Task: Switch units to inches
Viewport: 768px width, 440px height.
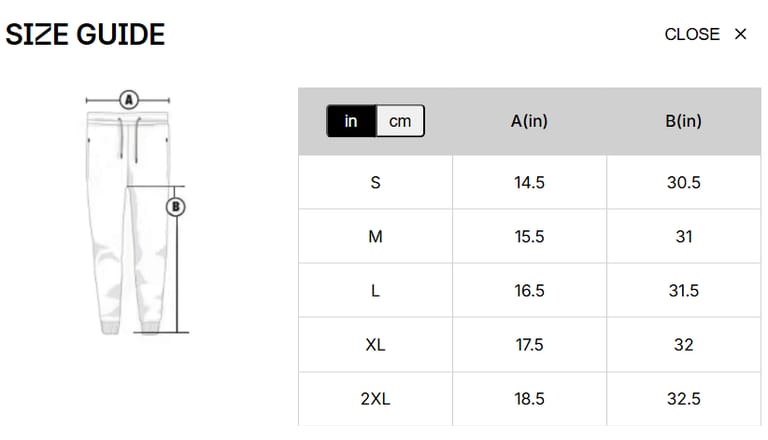Action: (351, 121)
